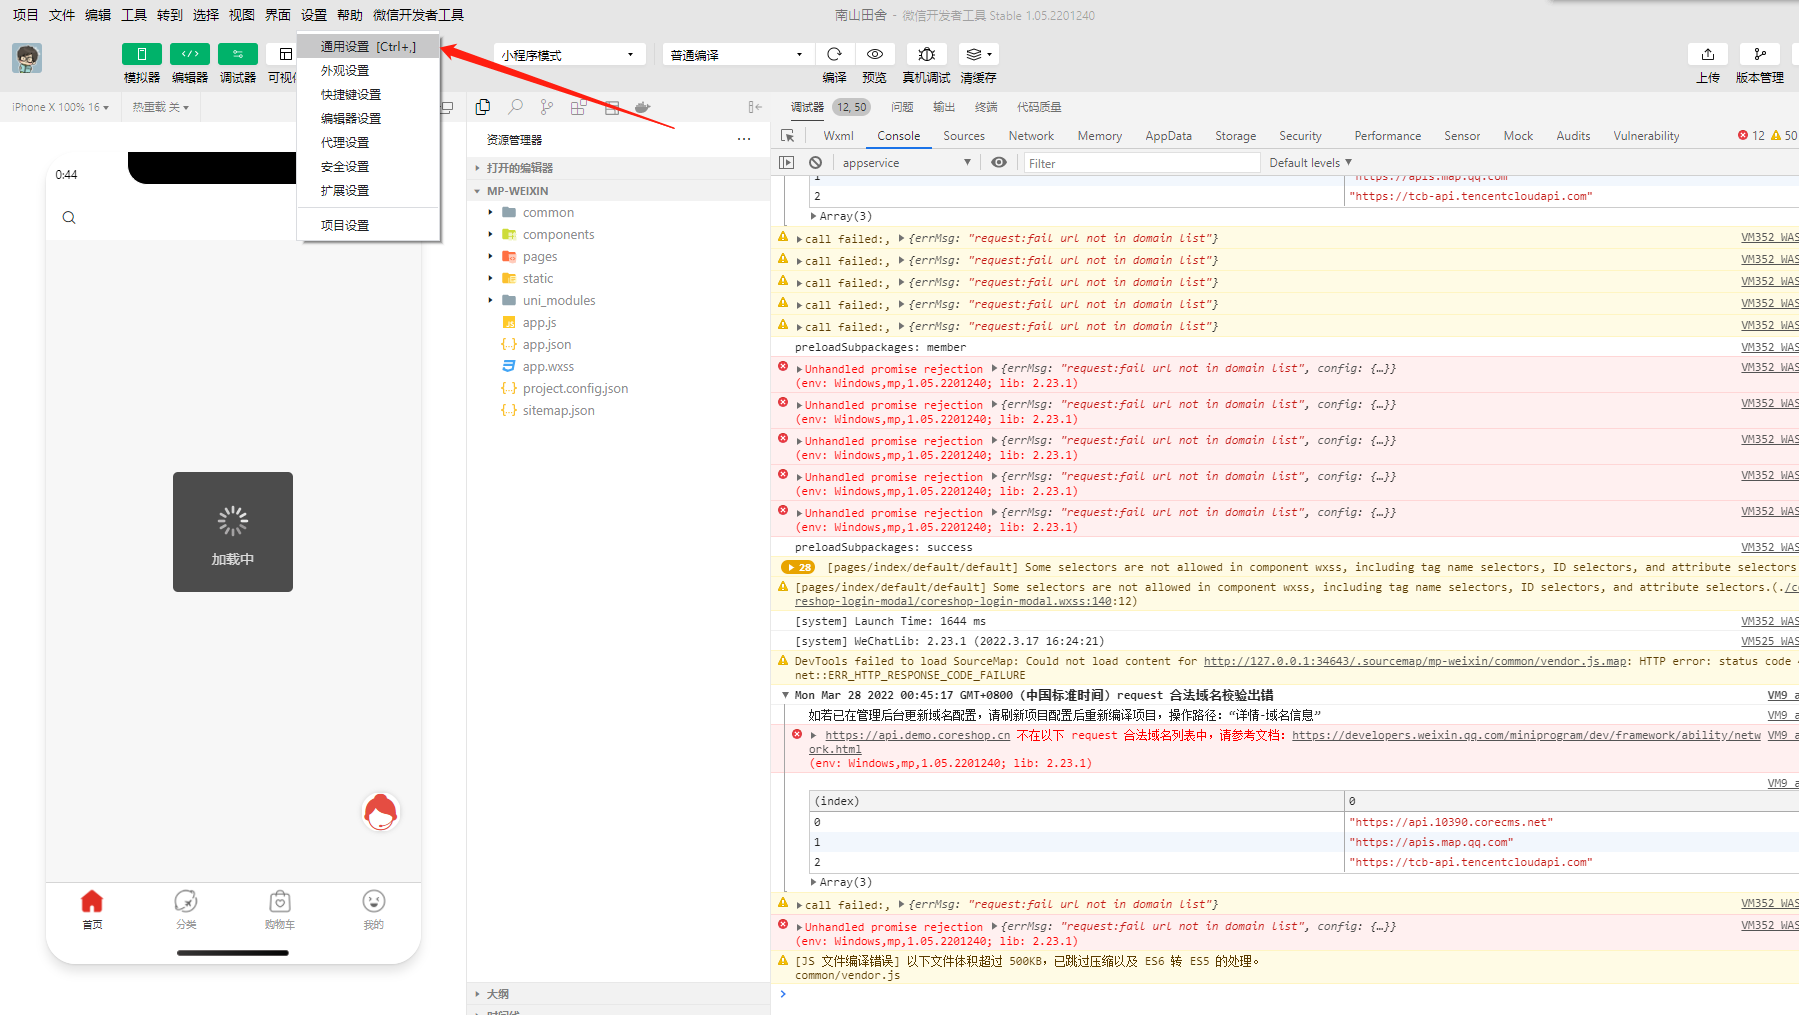
Task: Expand the 大纲 outline section
Action: click(497, 994)
